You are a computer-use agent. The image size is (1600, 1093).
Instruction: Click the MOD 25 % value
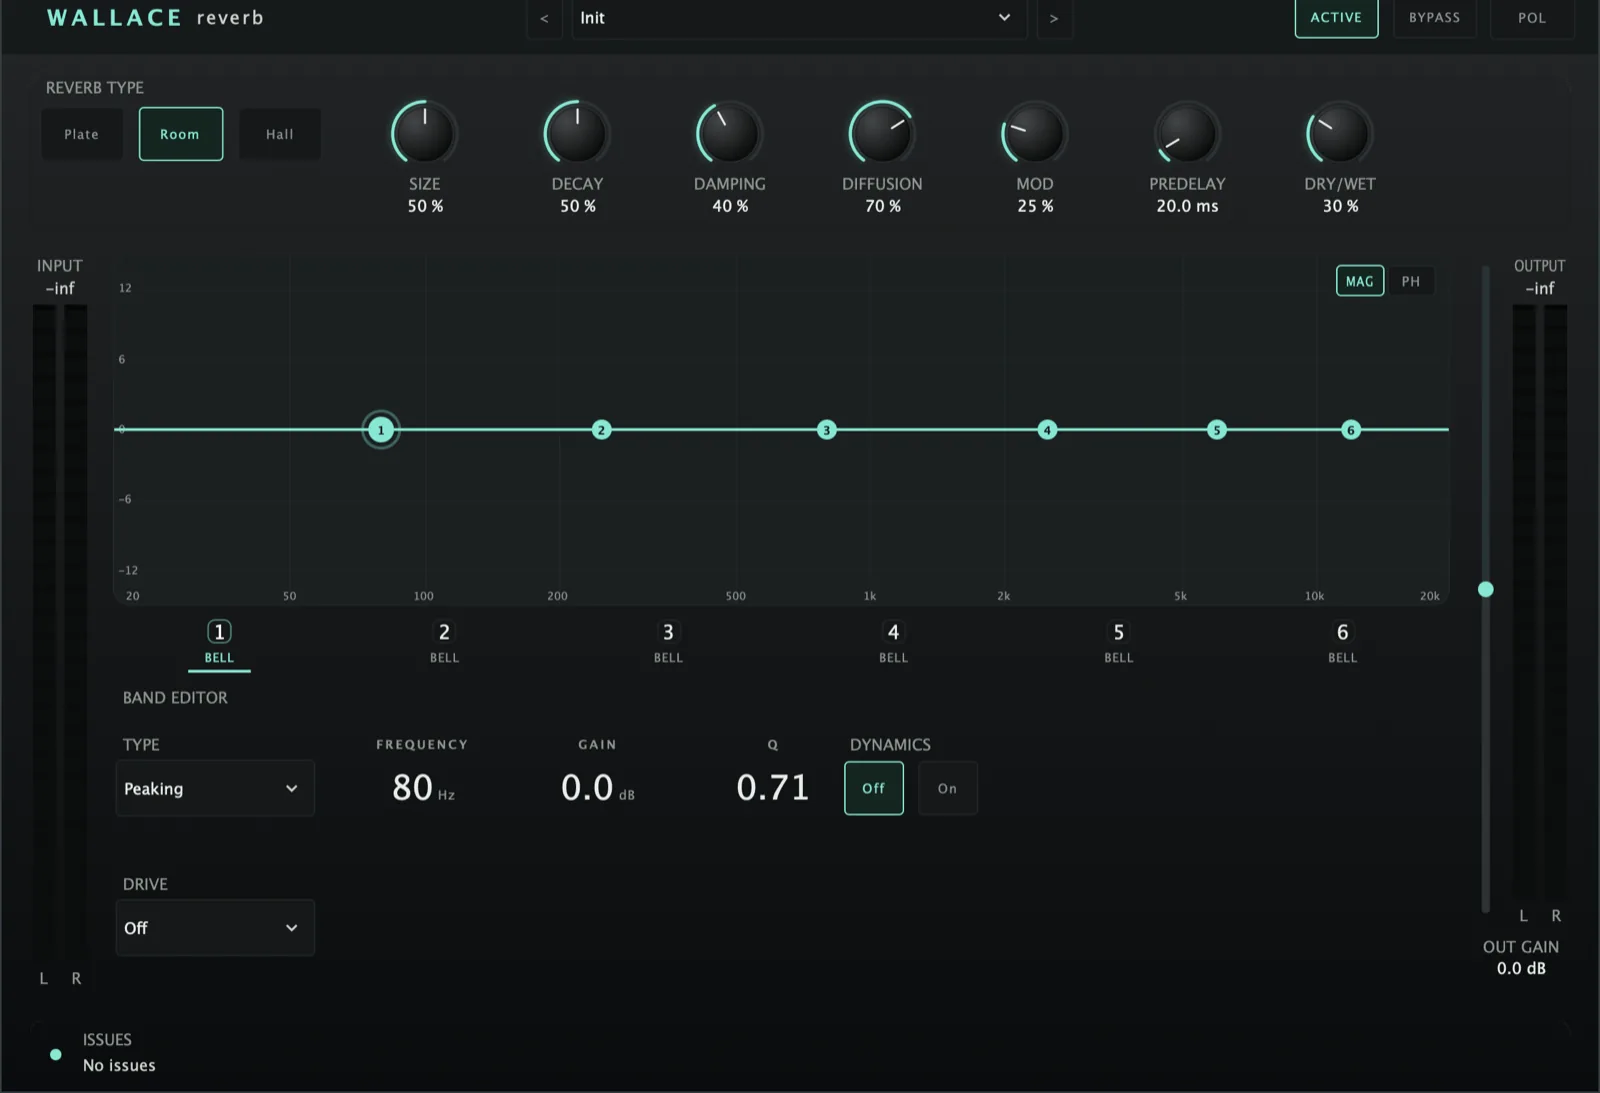point(1035,206)
